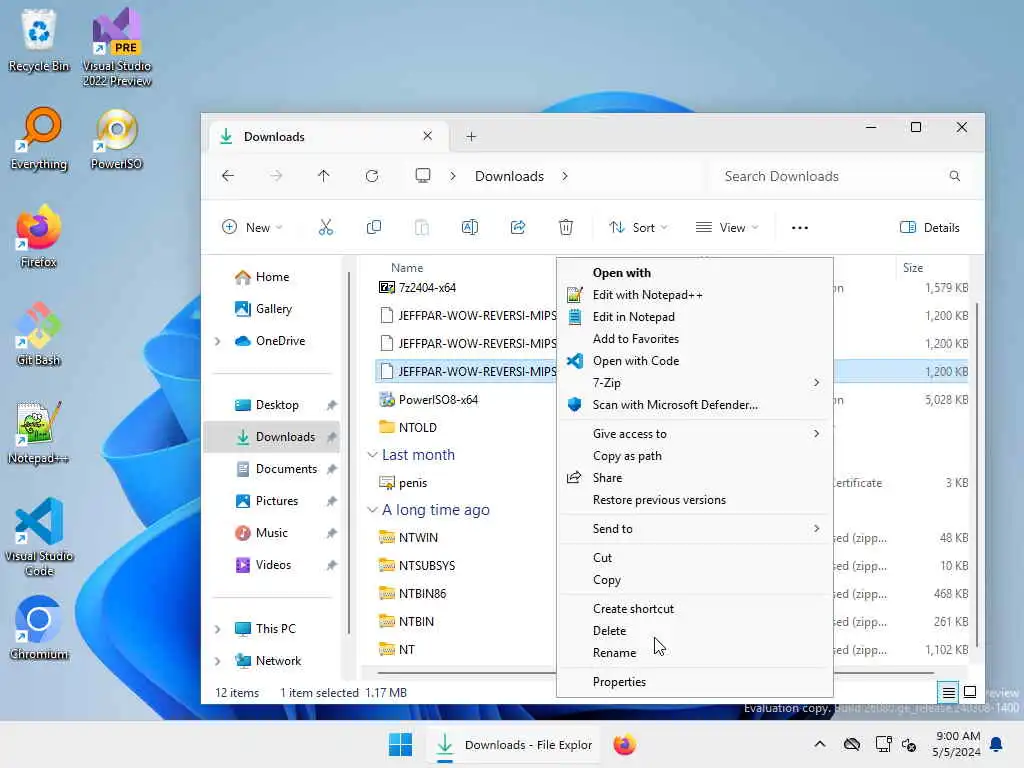Open the Sort dropdown
The width and height of the screenshot is (1024, 768).
coord(638,227)
